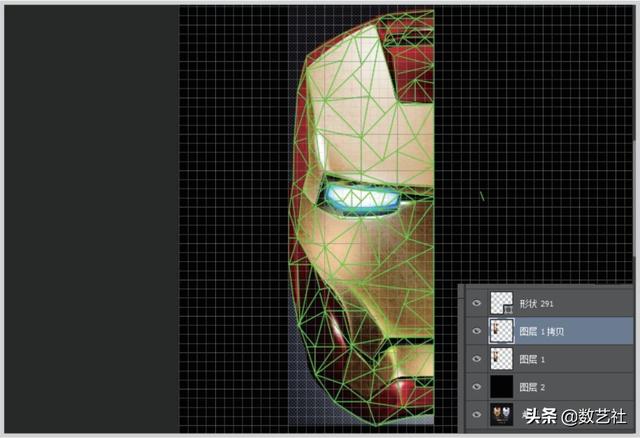Click the black thumbnail of 图层 2
640x438 pixels.
(x=501, y=387)
